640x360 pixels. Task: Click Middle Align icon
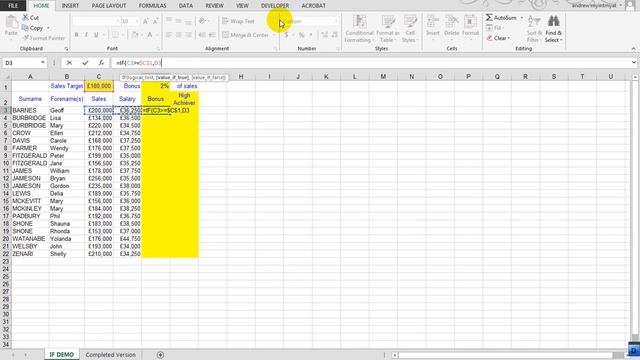[x=178, y=21]
